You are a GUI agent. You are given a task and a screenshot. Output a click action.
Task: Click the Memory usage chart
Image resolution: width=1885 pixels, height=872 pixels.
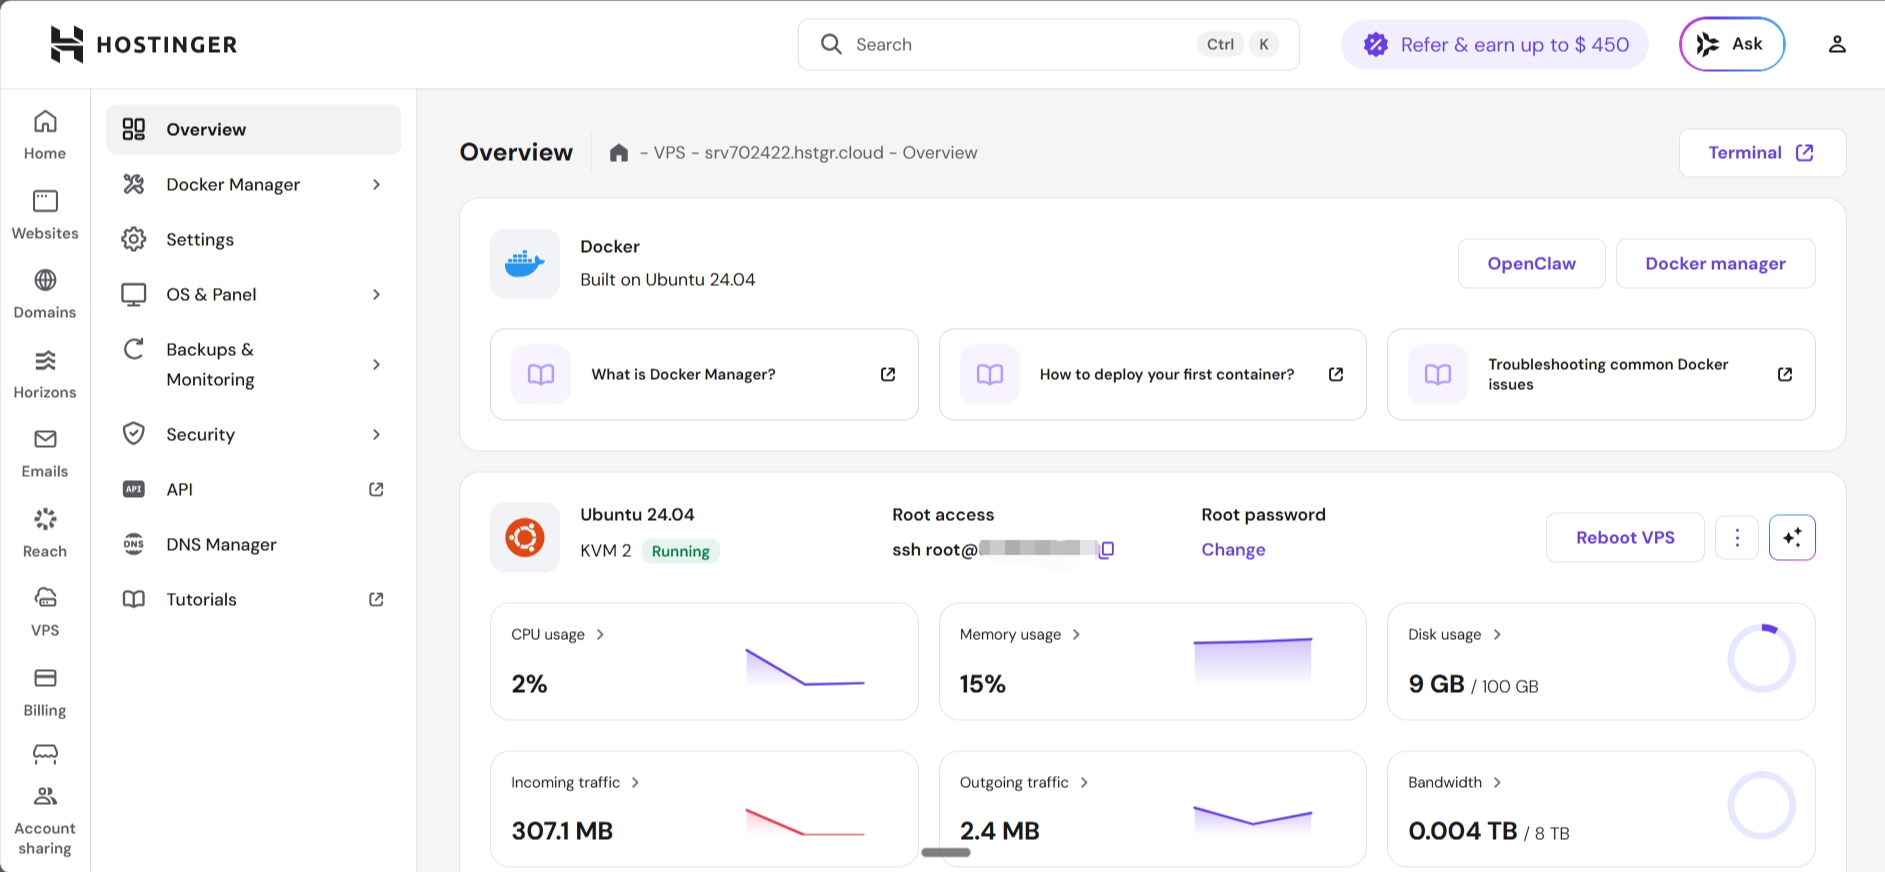pos(1253,660)
